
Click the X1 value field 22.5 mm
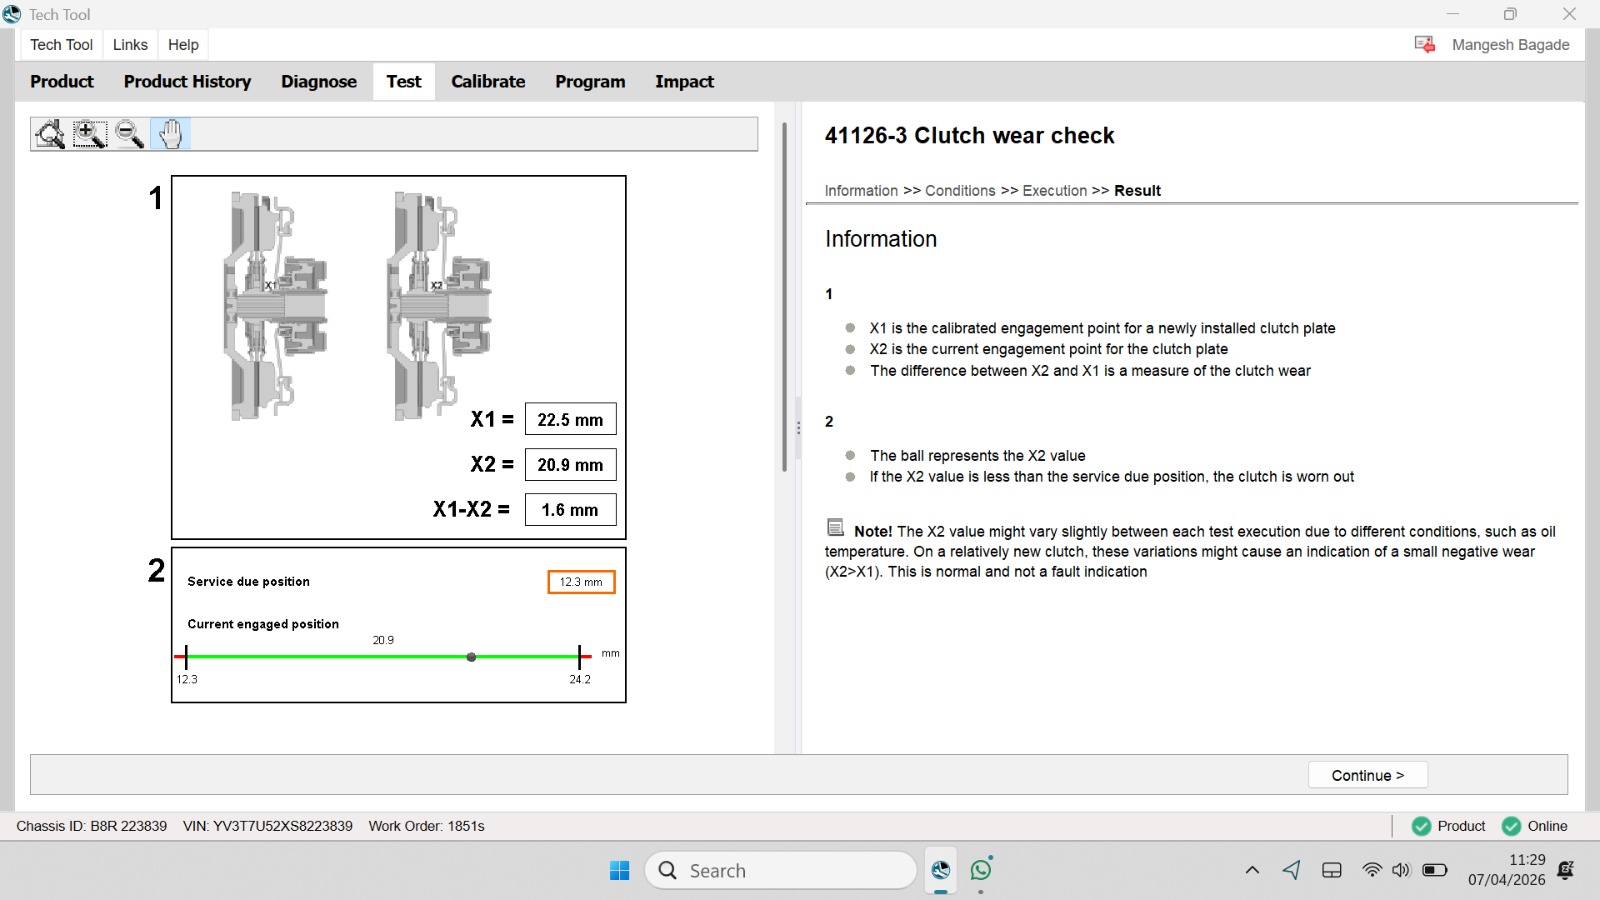(570, 420)
